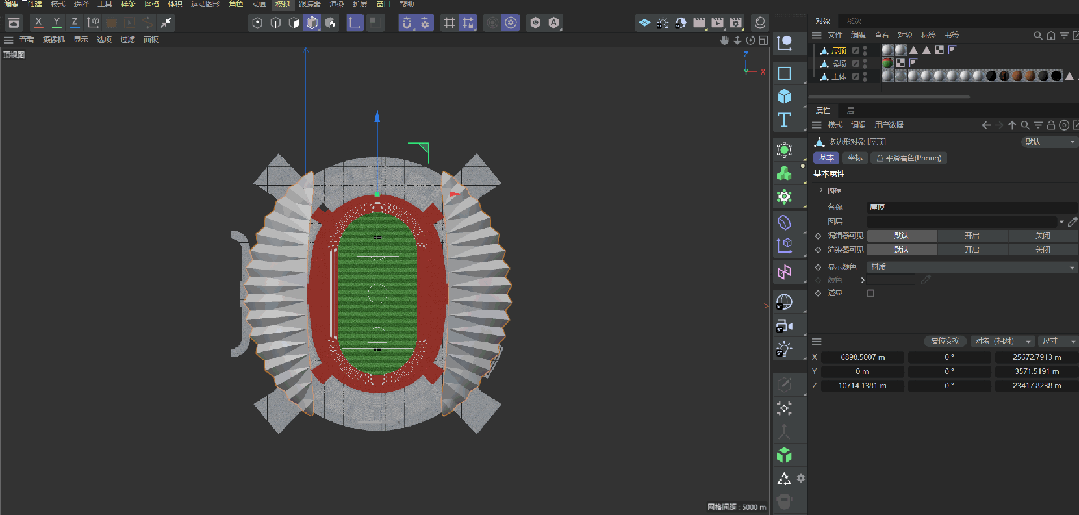1079x515 pixels.
Task: Select the Cube primitive tool
Action: [785, 96]
